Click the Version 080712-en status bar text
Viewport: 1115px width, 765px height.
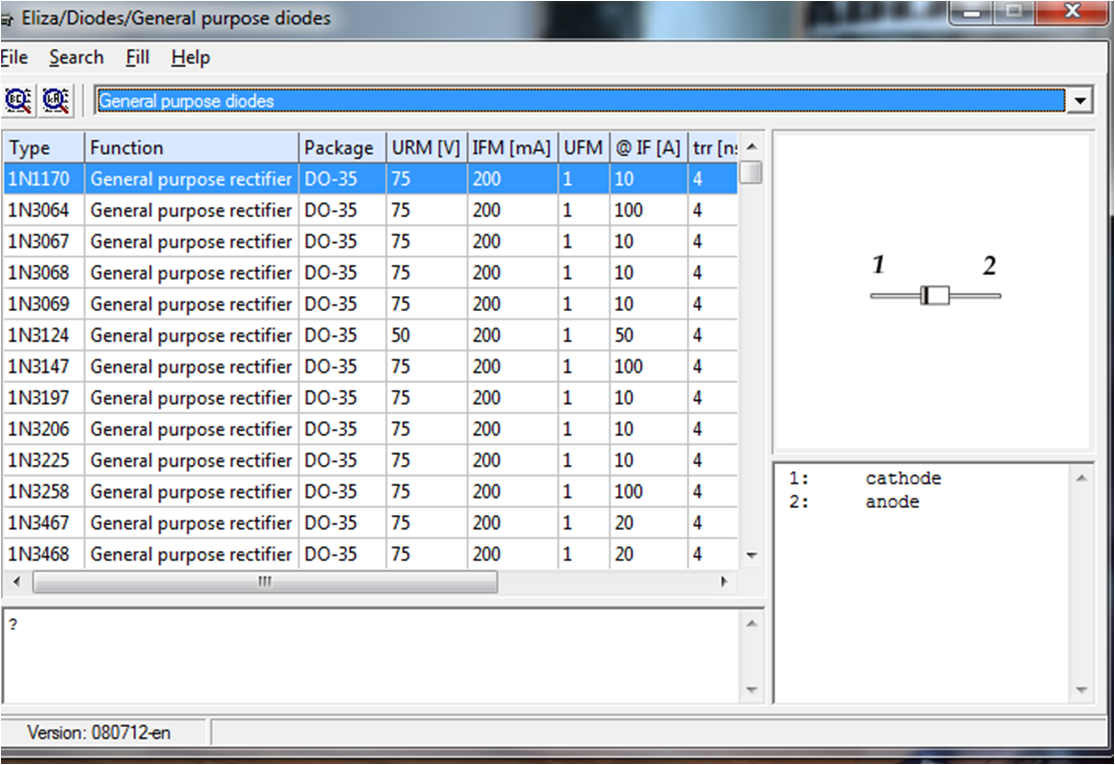pyautogui.click(x=99, y=733)
